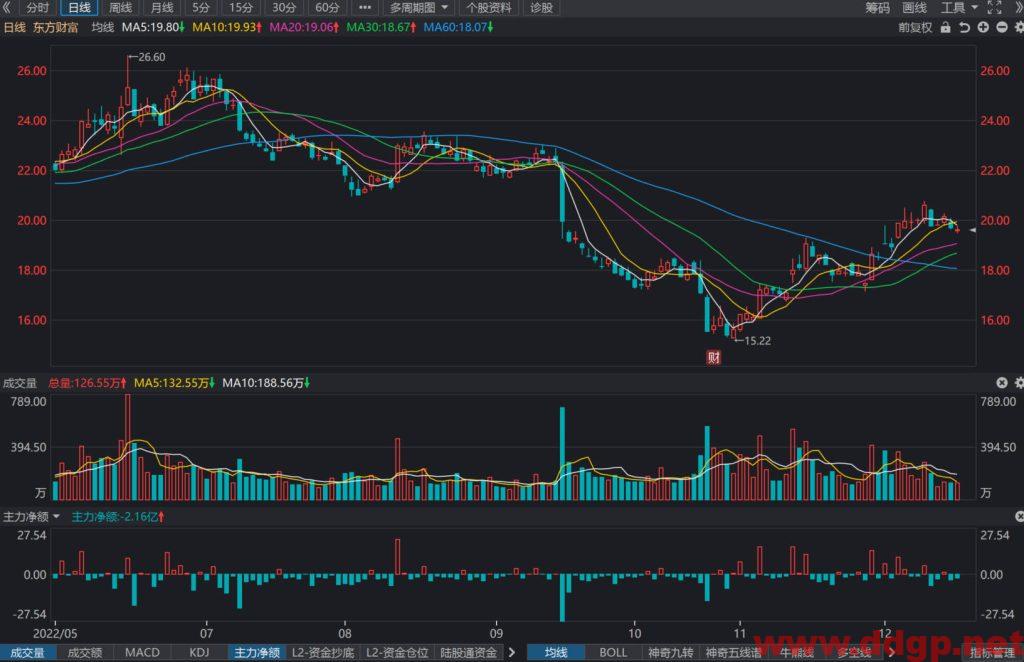Select the 30分 period tab

coord(284,8)
